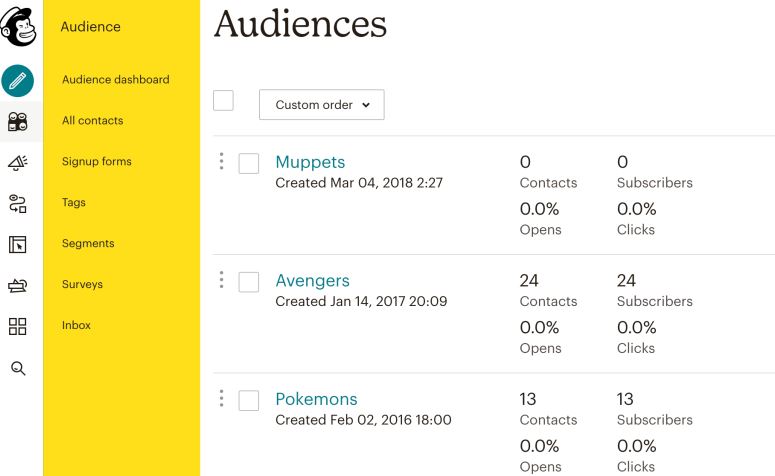Image resolution: width=775 pixels, height=476 pixels.
Task: Open the Content studio icon
Action: pyautogui.click(x=17, y=285)
